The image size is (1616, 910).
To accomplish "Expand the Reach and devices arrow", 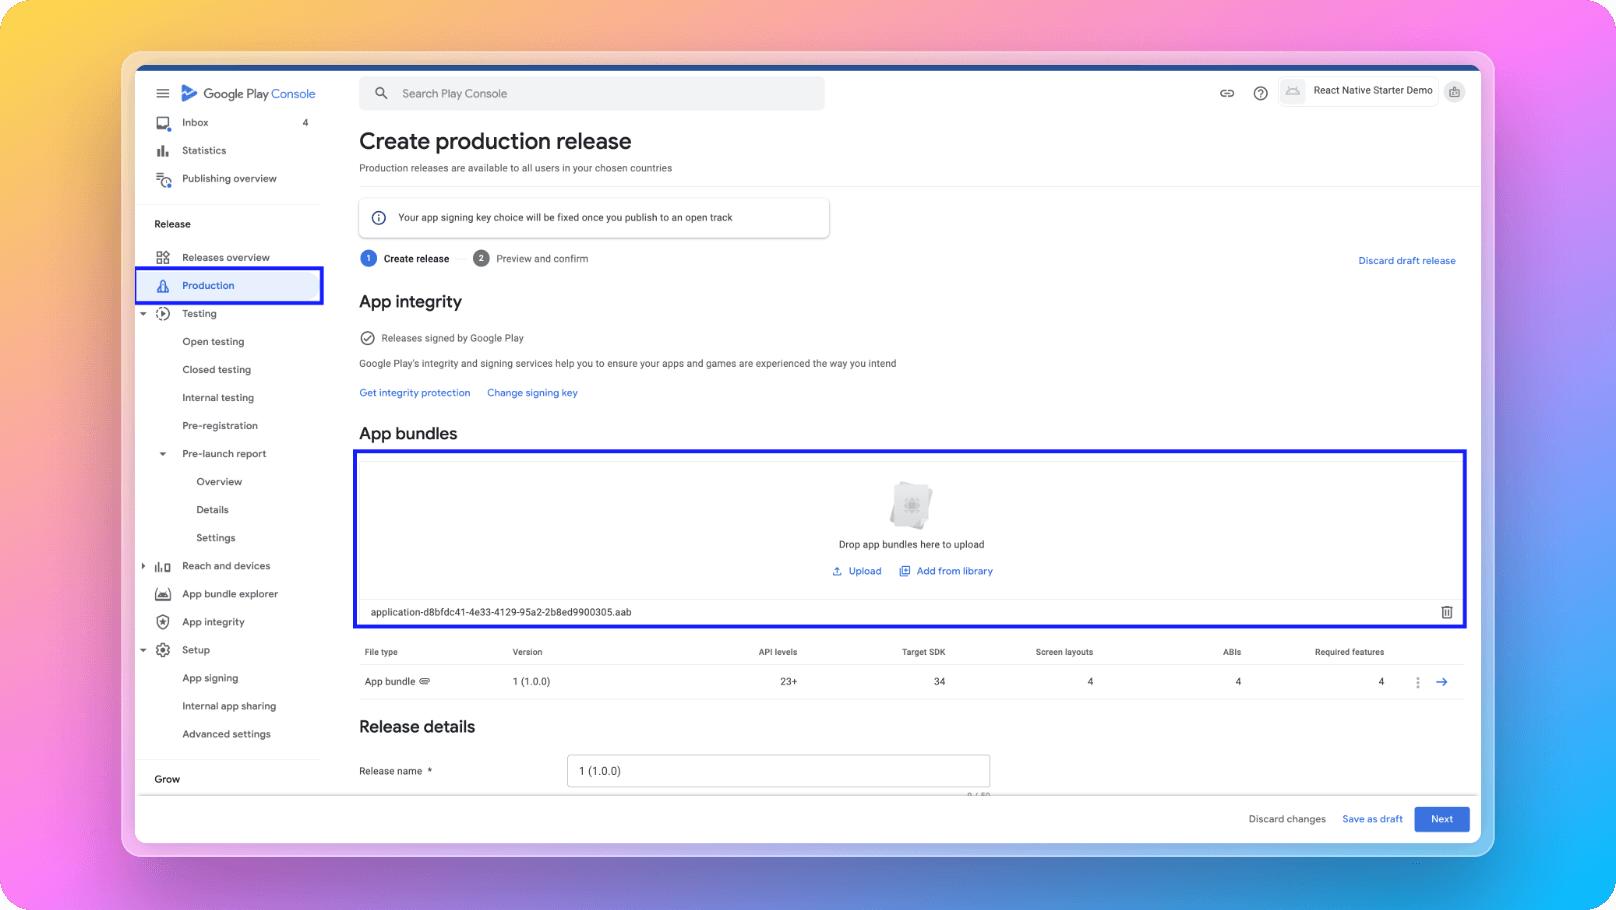I will (143, 566).
